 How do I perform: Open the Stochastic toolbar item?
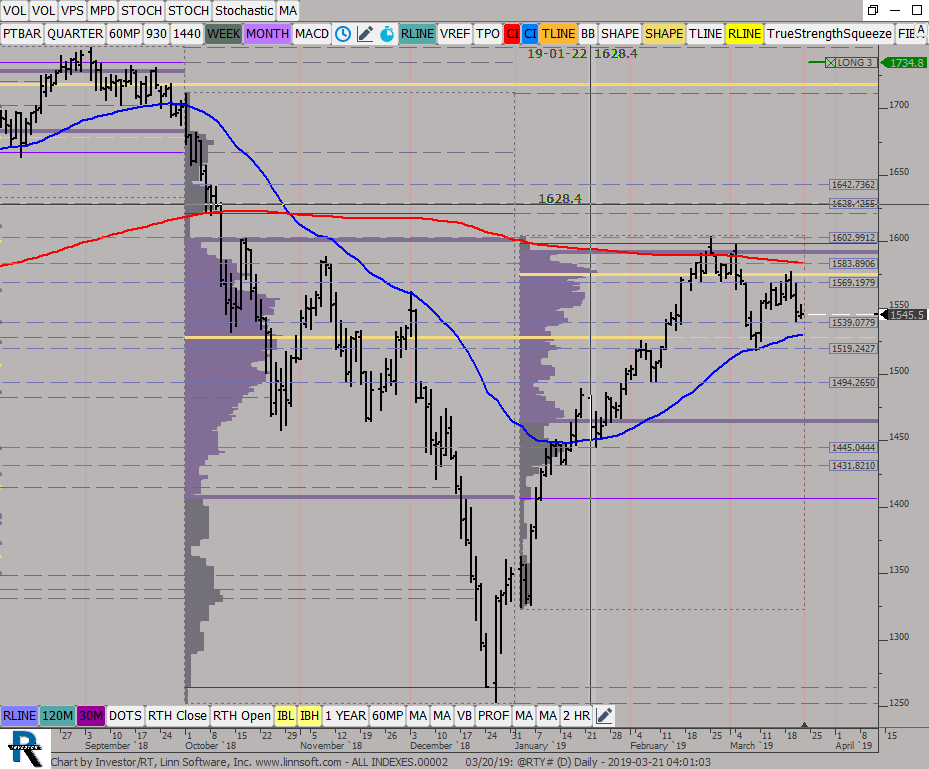pyautogui.click(x=244, y=10)
